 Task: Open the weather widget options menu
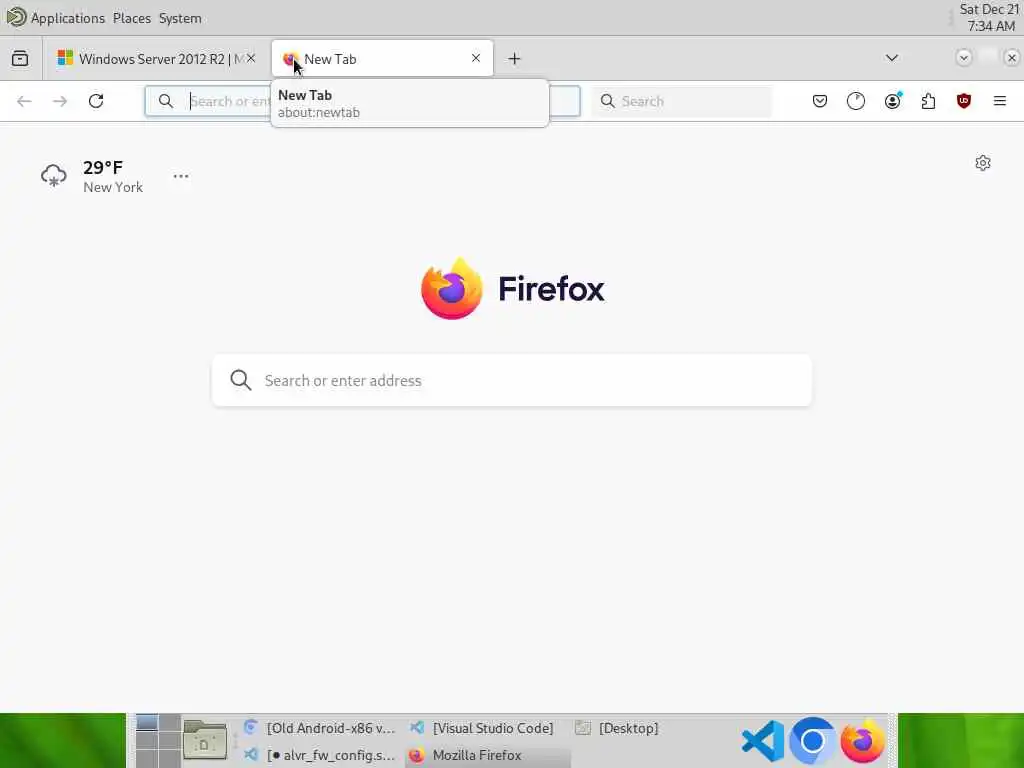click(181, 176)
